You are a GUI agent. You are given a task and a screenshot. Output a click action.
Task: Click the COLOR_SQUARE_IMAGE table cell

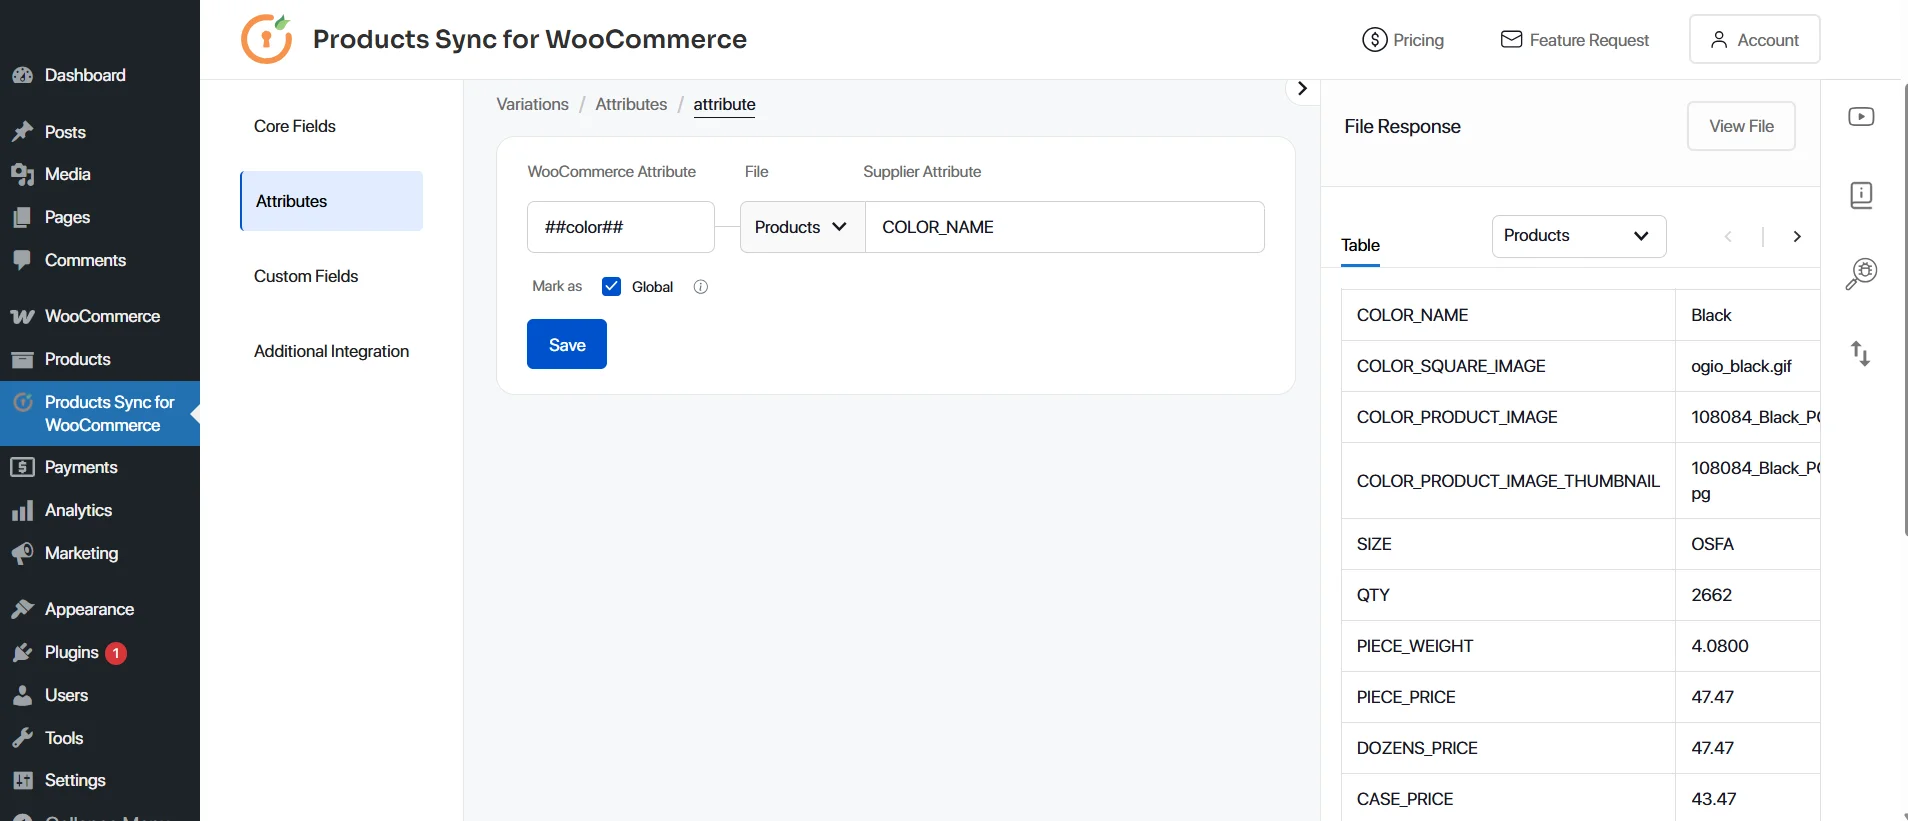1508,366
